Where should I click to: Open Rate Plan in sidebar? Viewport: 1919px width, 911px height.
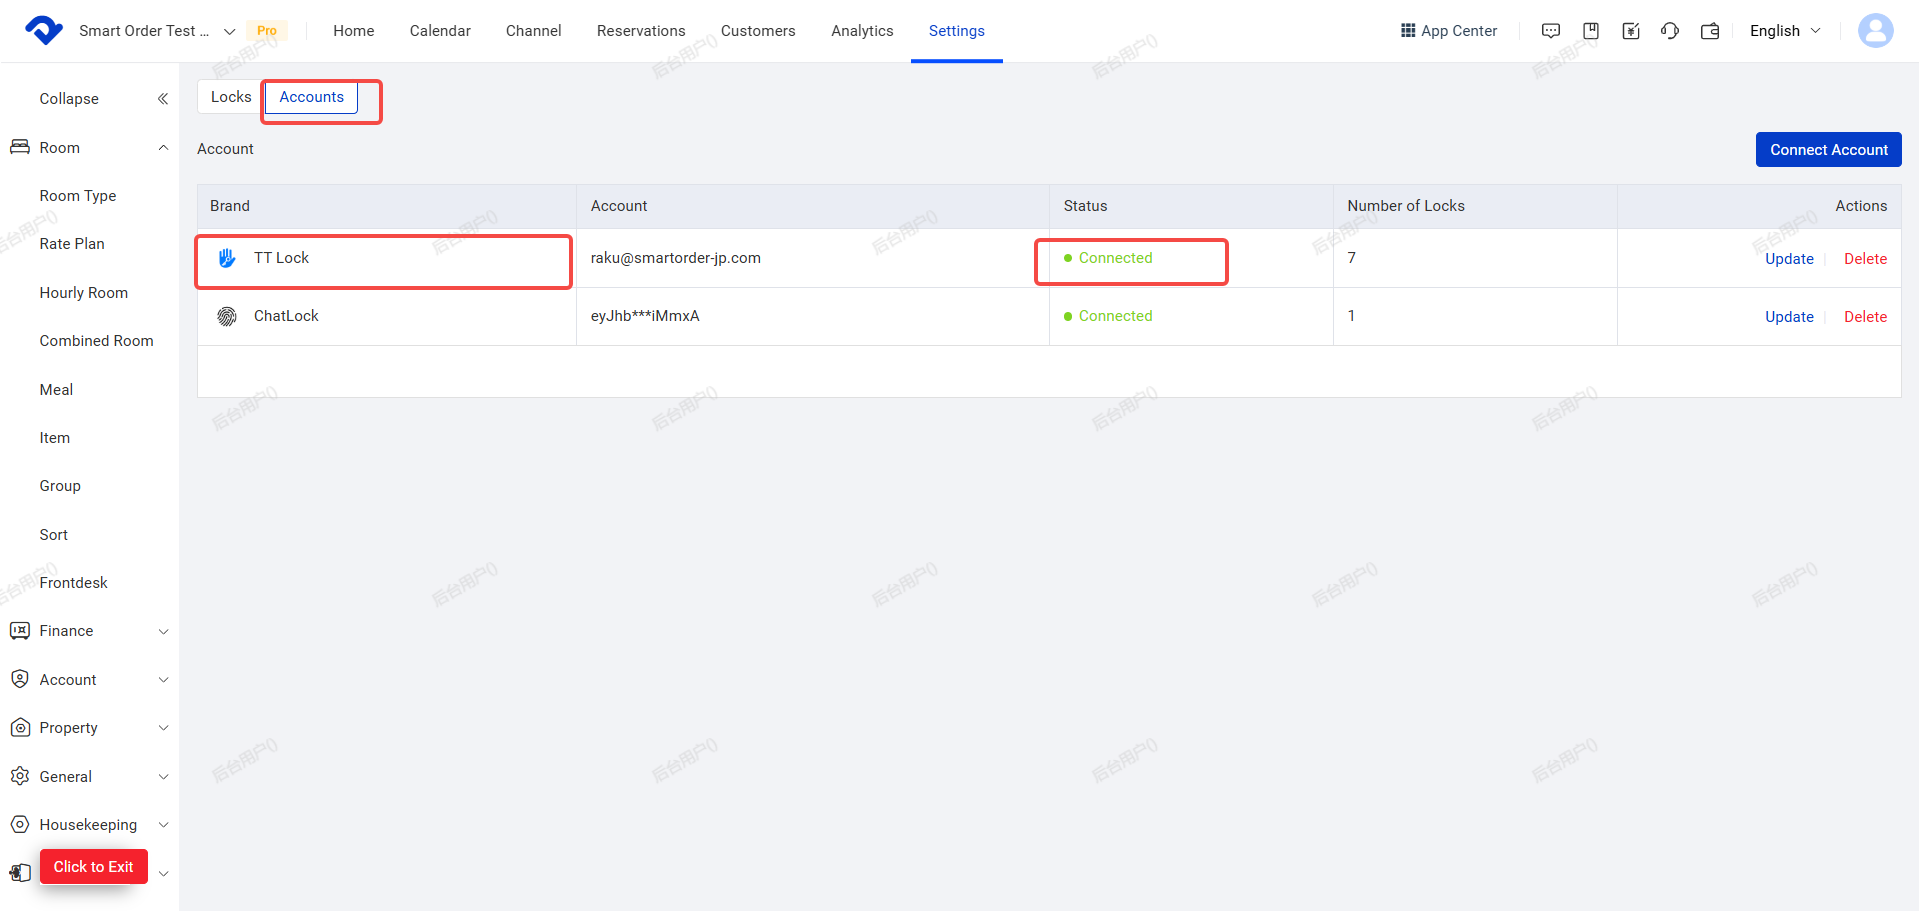point(72,244)
